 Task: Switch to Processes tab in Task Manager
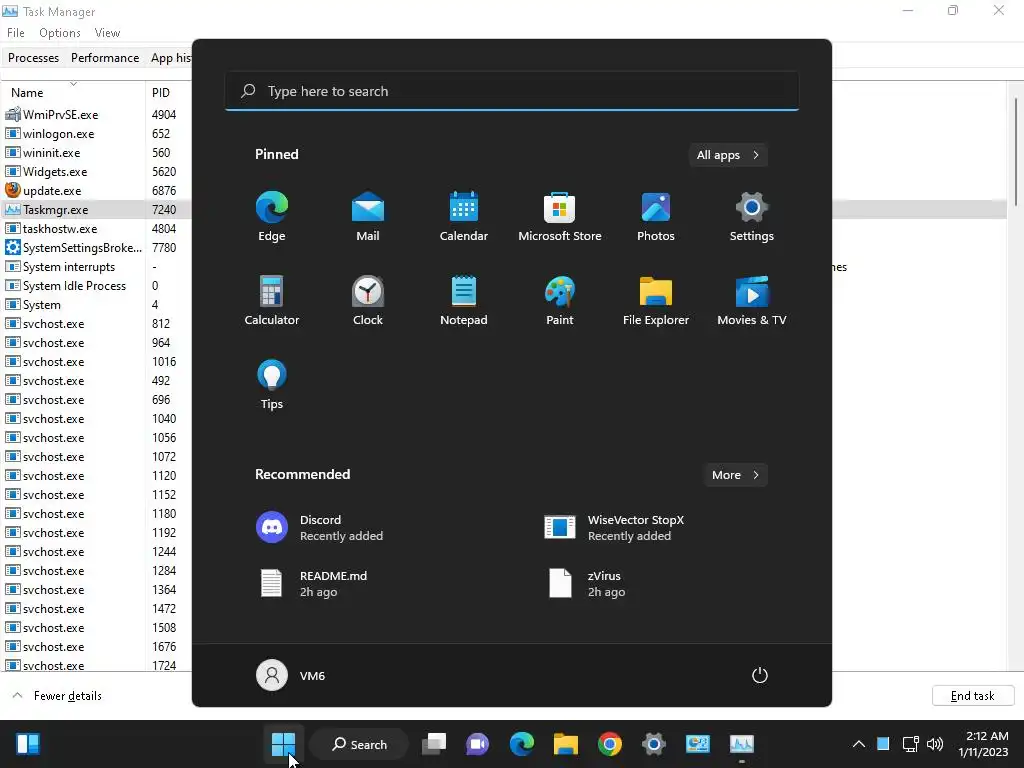click(33, 57)
